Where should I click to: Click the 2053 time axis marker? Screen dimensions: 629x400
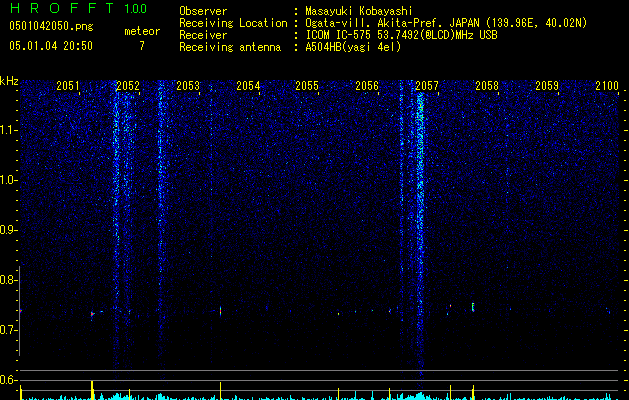pos(188,86)
